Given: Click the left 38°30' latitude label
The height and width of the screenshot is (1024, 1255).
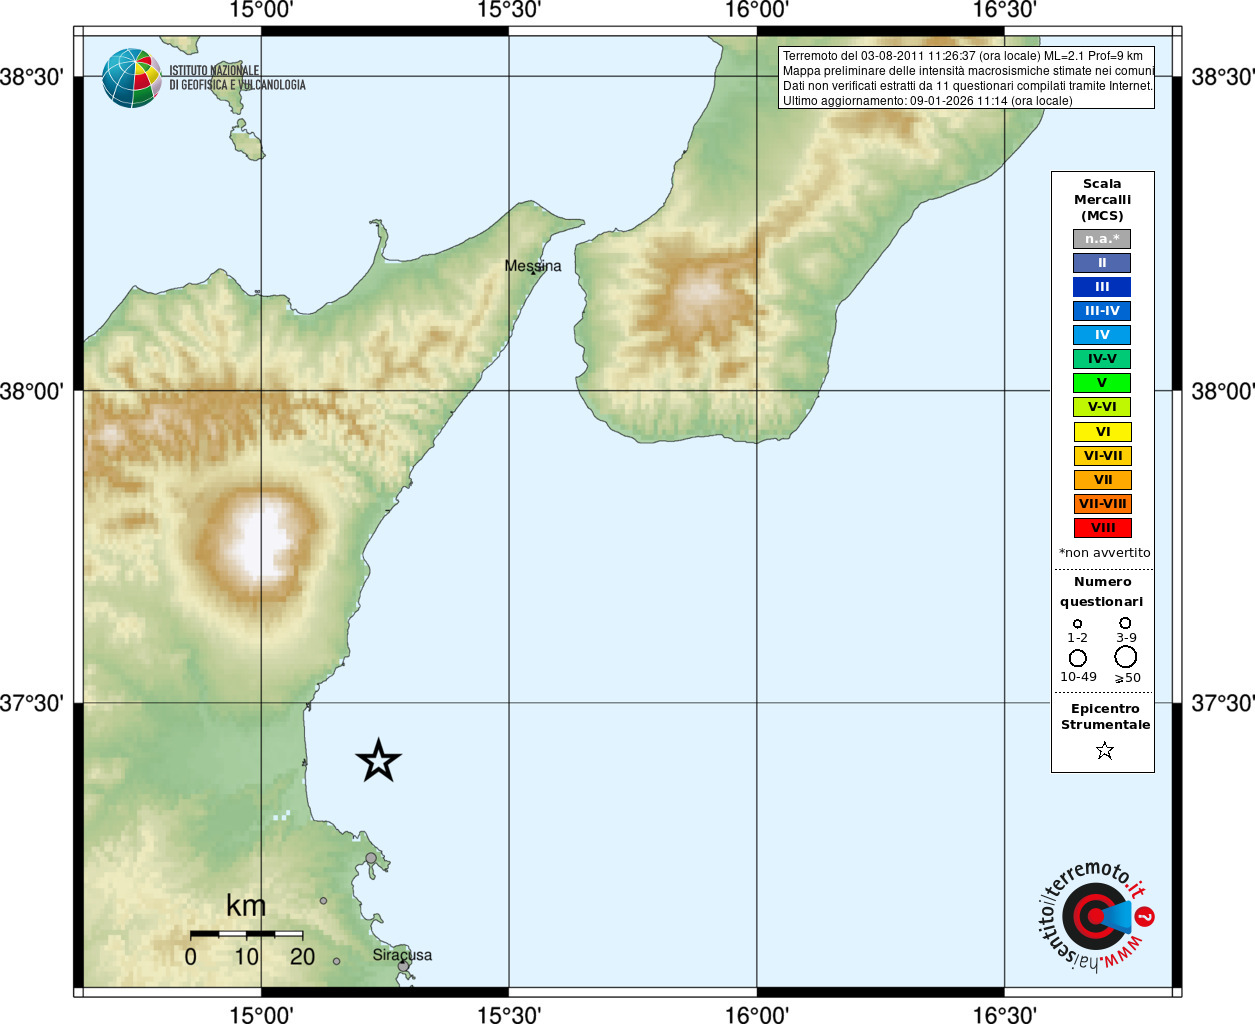Looking at the screenshot, I should pyautogui.click(x=32, y=77).
